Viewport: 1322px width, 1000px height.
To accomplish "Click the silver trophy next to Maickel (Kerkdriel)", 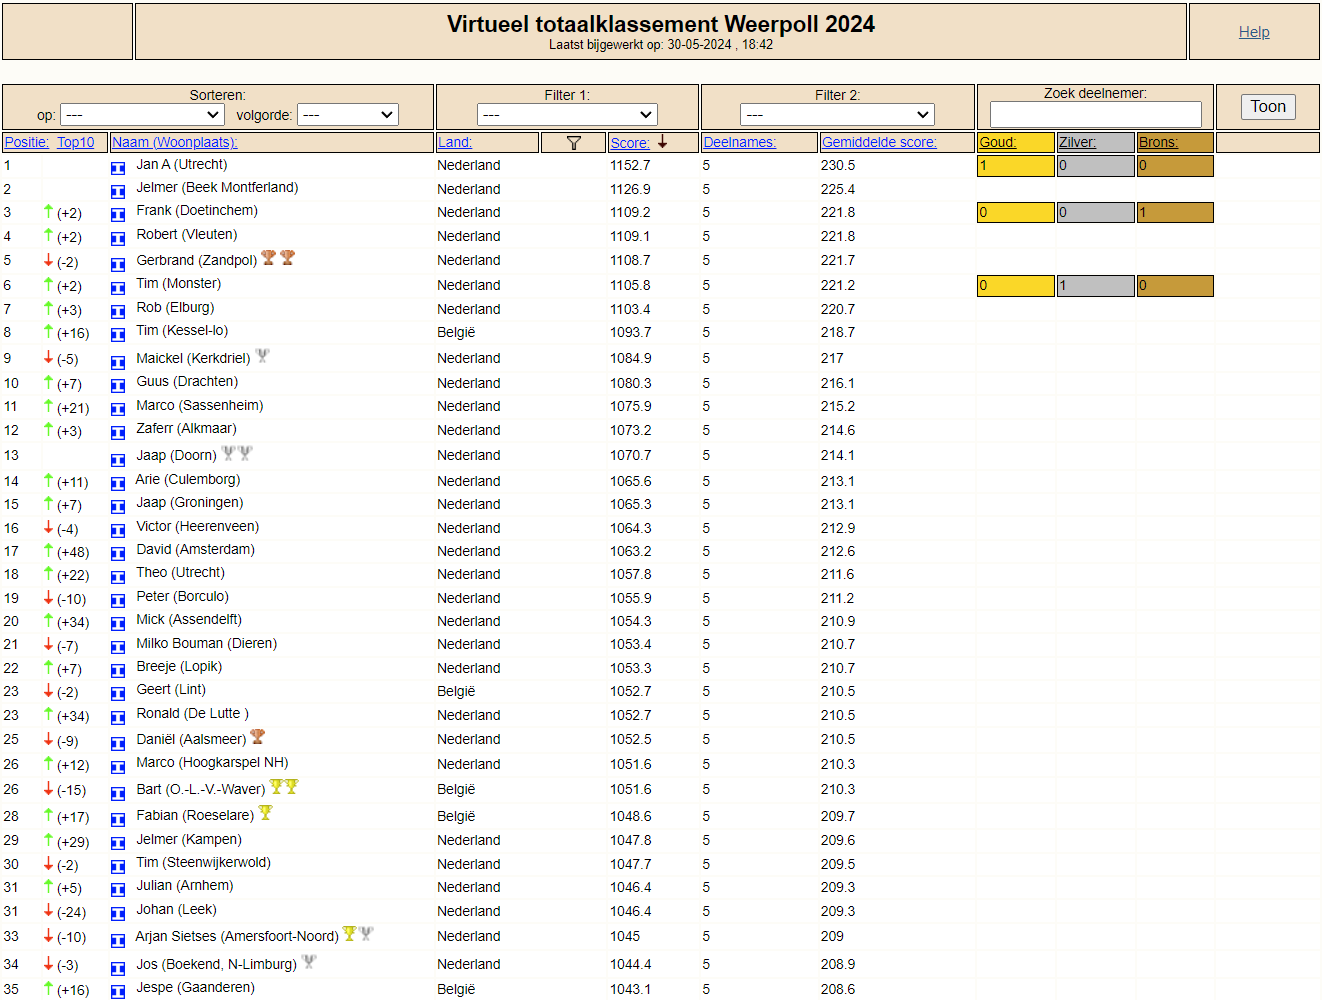I will point(262,355).
